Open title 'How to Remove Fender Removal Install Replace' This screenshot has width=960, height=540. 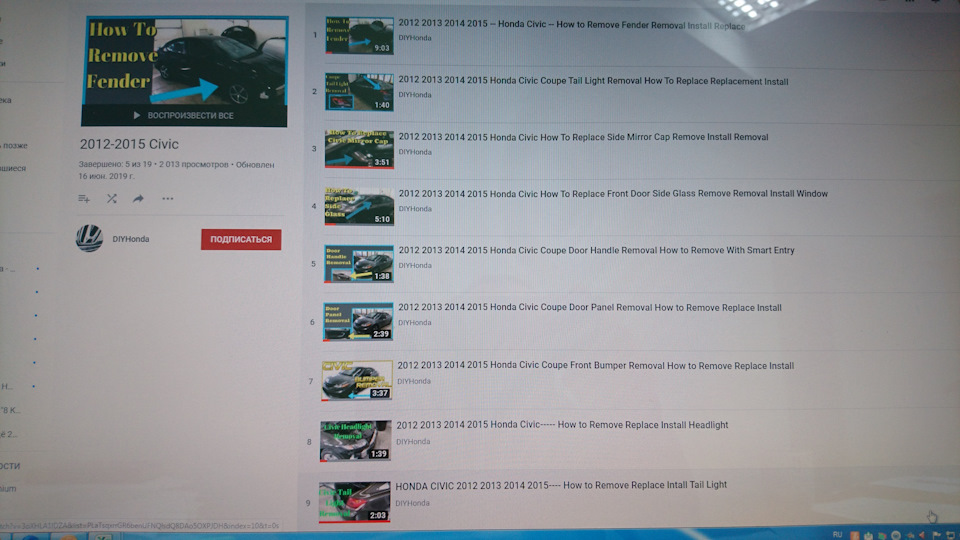coord(572,25)
